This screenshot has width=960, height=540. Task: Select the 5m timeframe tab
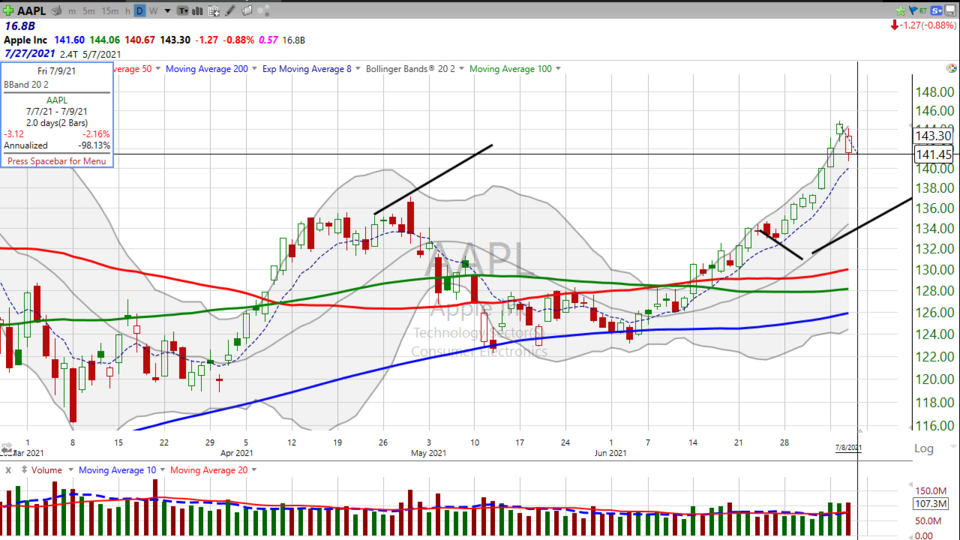[x=89, y=10]
